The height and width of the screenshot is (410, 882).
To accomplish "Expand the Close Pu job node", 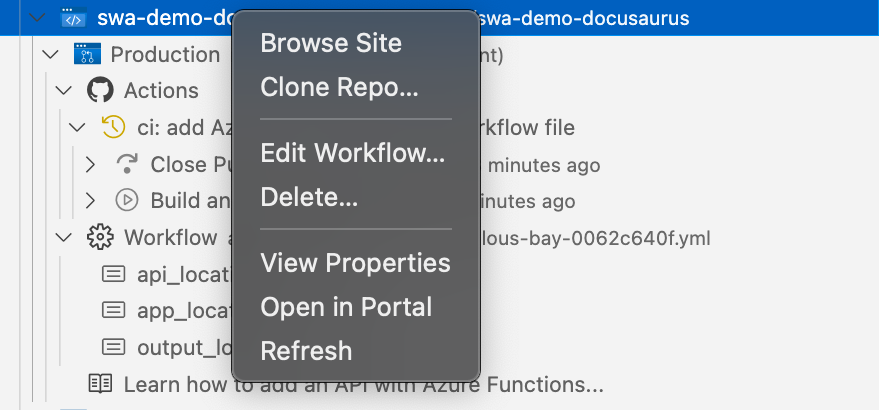I will 90,164.
